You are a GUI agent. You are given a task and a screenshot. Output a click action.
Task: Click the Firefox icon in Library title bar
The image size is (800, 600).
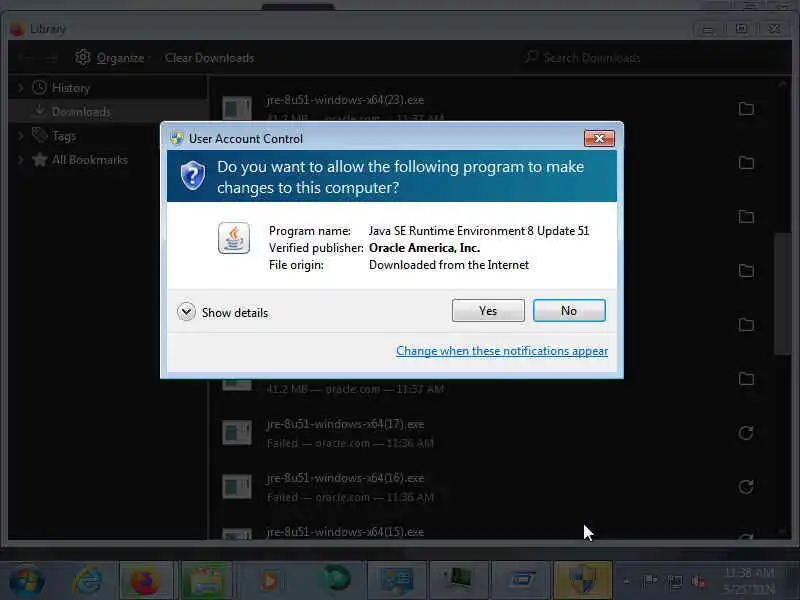click(x=17, y=29)
